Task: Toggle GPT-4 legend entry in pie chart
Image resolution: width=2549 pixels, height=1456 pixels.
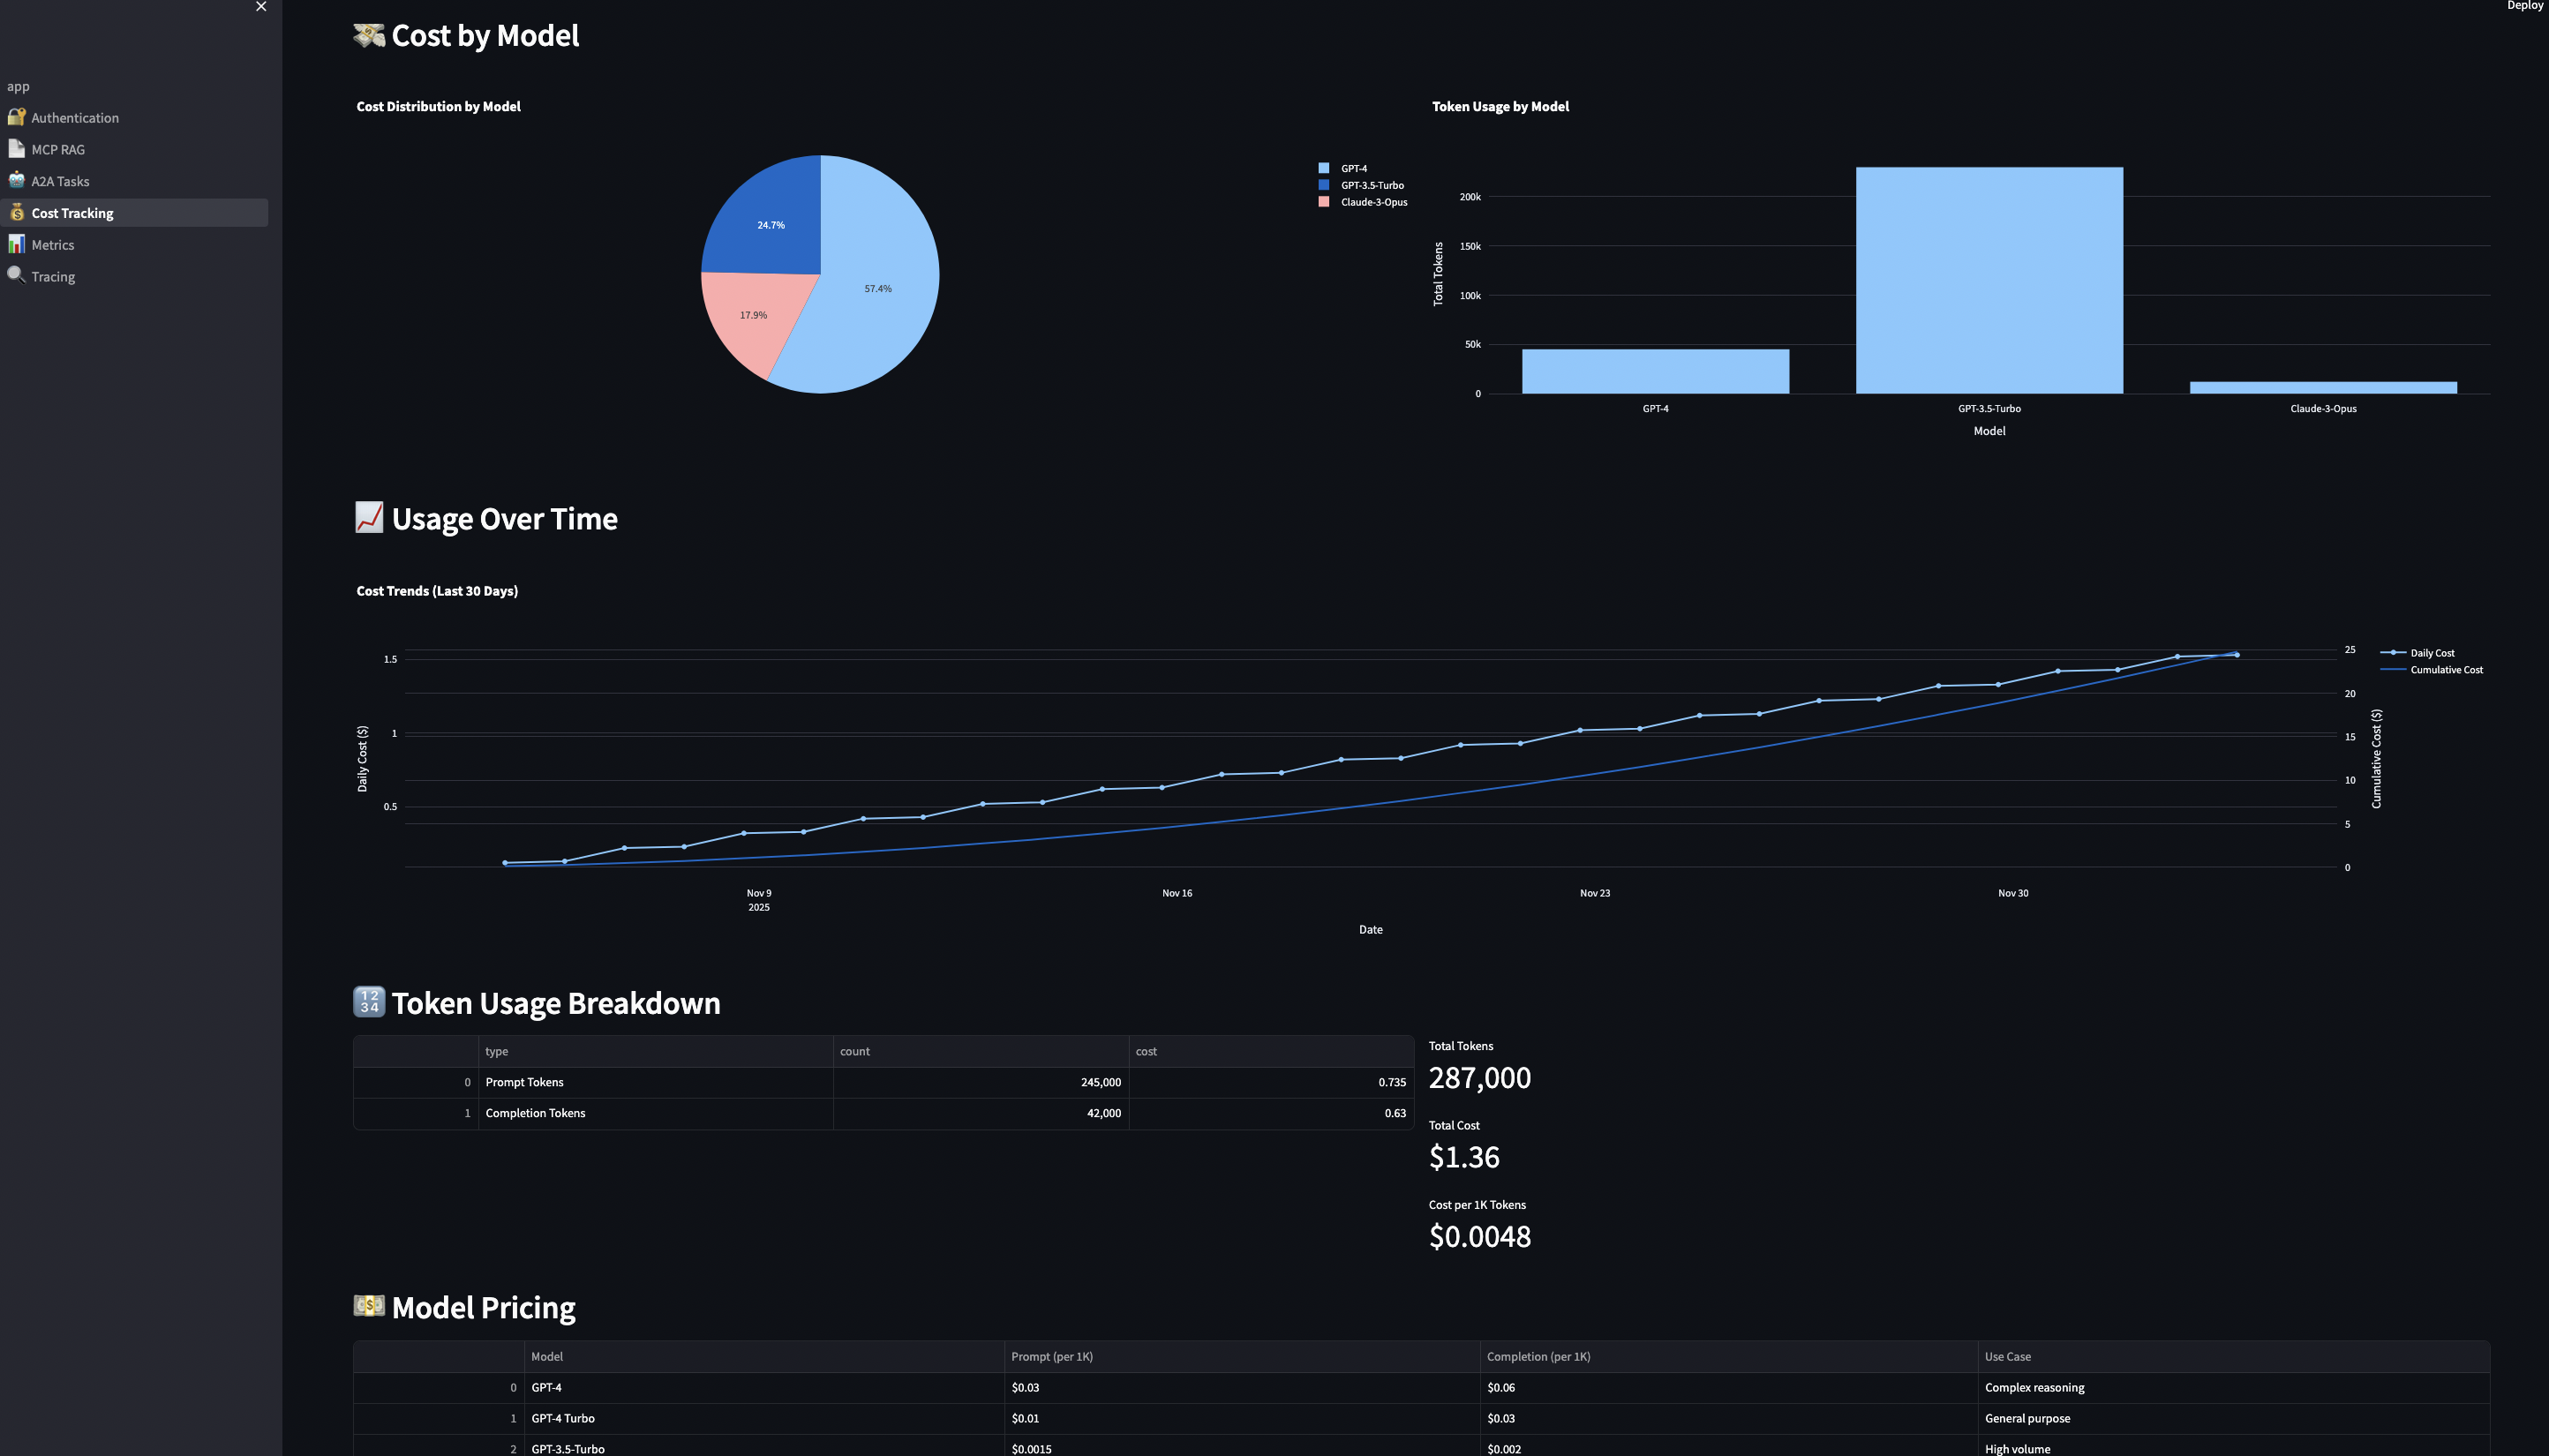Action: (1353, 169)
